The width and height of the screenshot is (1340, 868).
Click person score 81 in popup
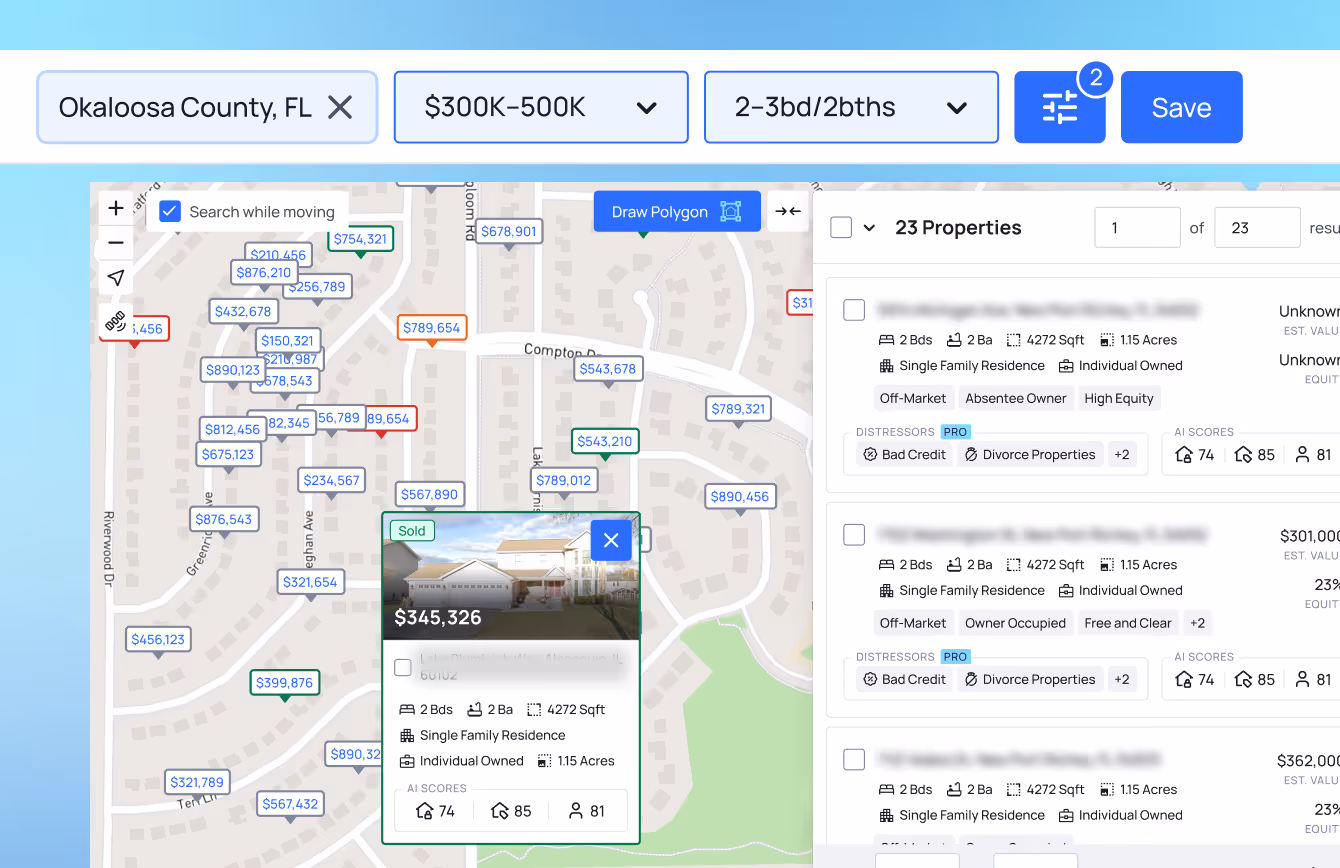pyautogui.click(x=587, y=811)
